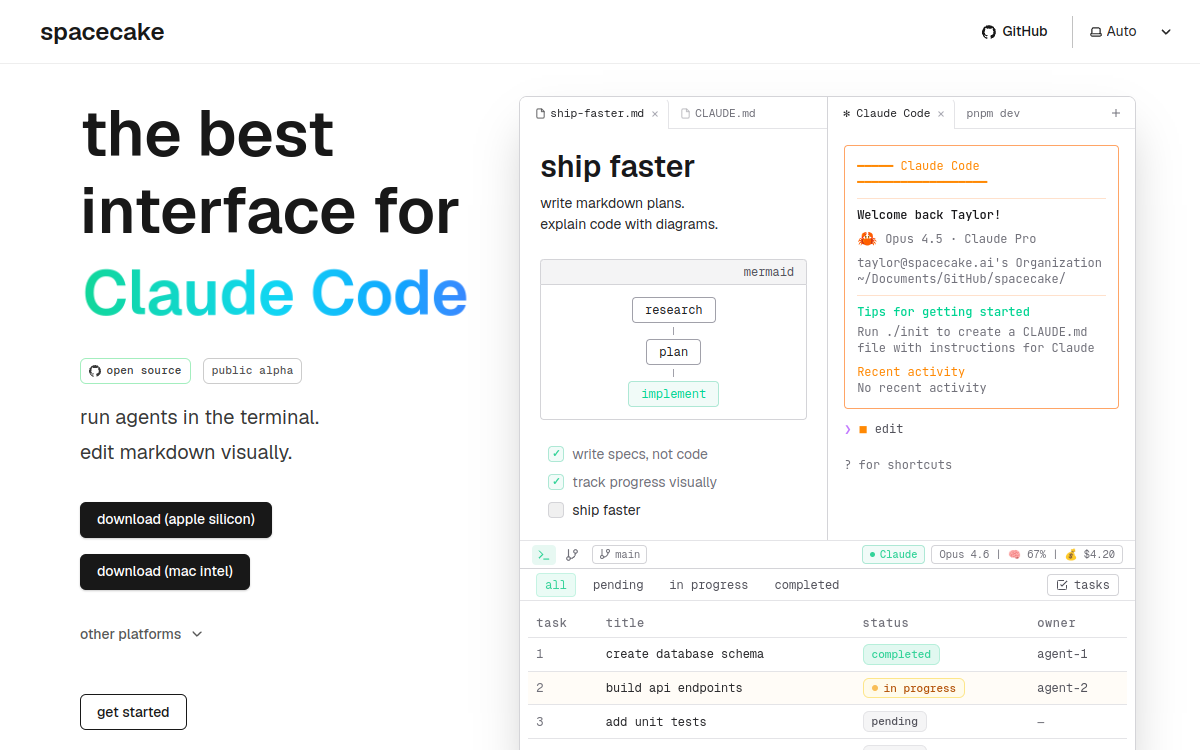Click the agent-1 owner cell
The width and height of the screenshot is (1200, 750).
coord(1062,654)
